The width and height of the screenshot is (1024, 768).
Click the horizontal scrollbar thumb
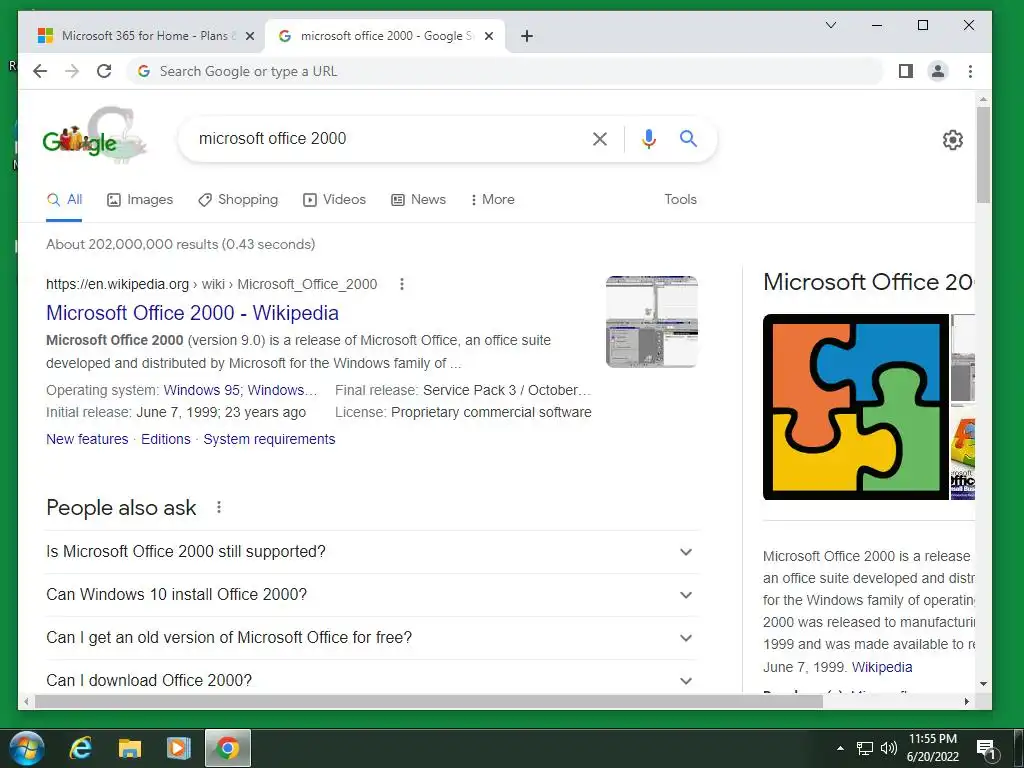click(x=428, y=701)
